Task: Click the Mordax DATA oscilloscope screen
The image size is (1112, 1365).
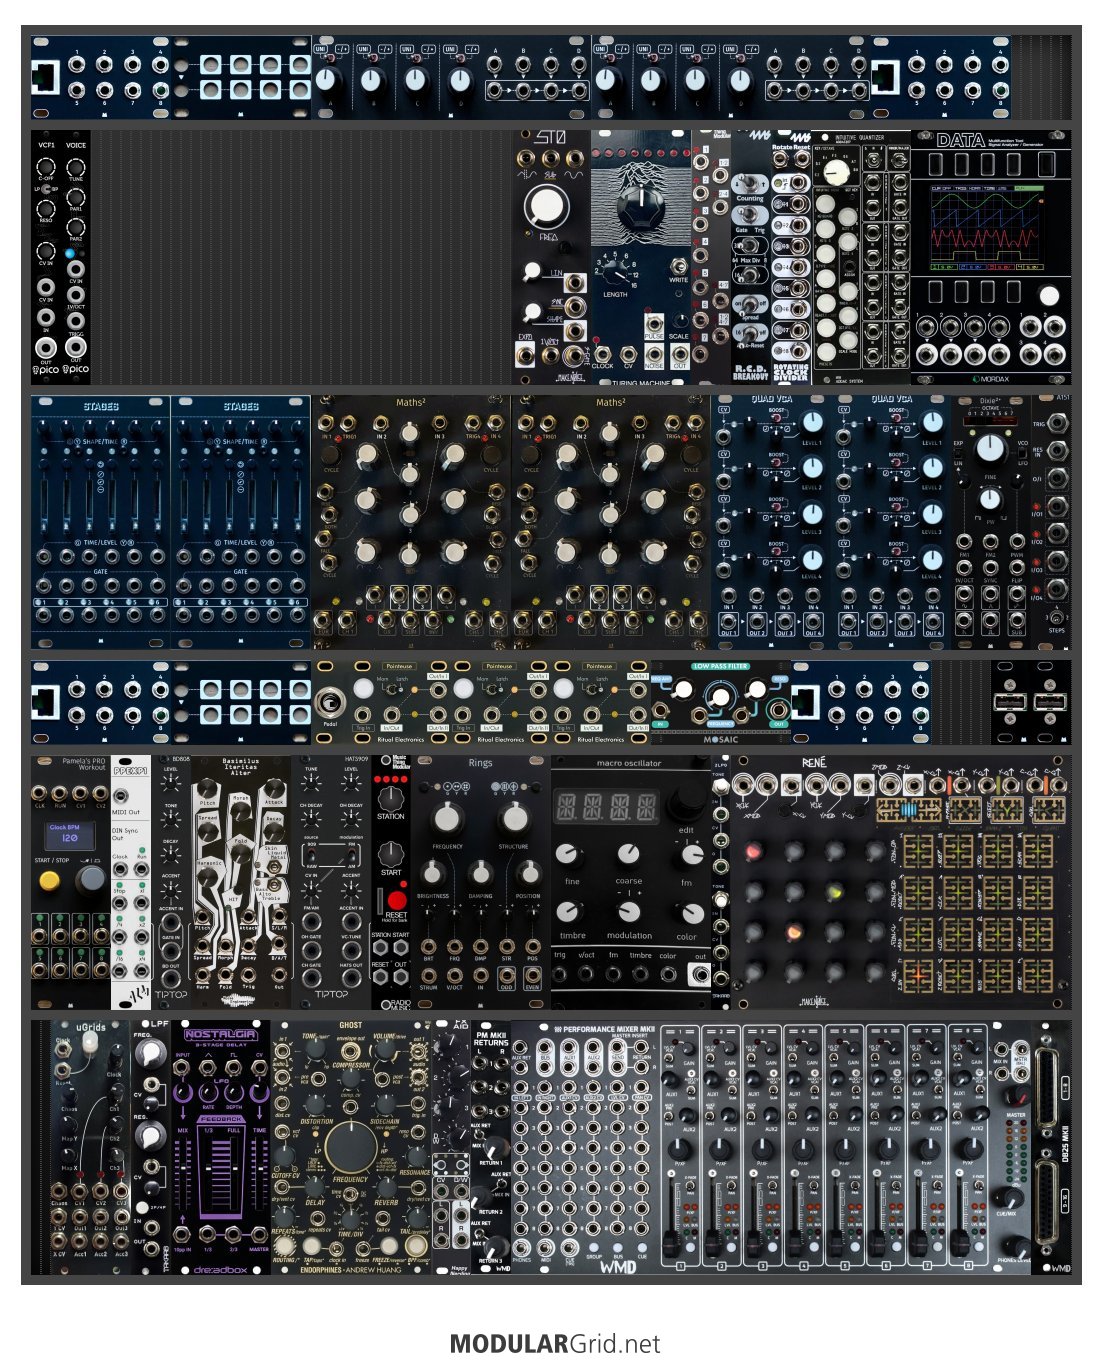Action: (x=989, y=227)
